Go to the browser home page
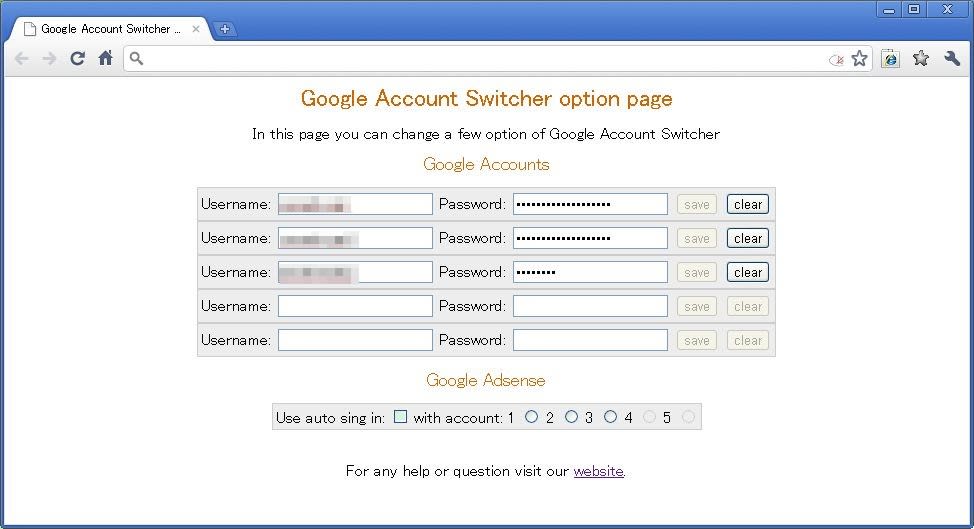This screenshot has width=974, height=529. [x=105, y=59]
